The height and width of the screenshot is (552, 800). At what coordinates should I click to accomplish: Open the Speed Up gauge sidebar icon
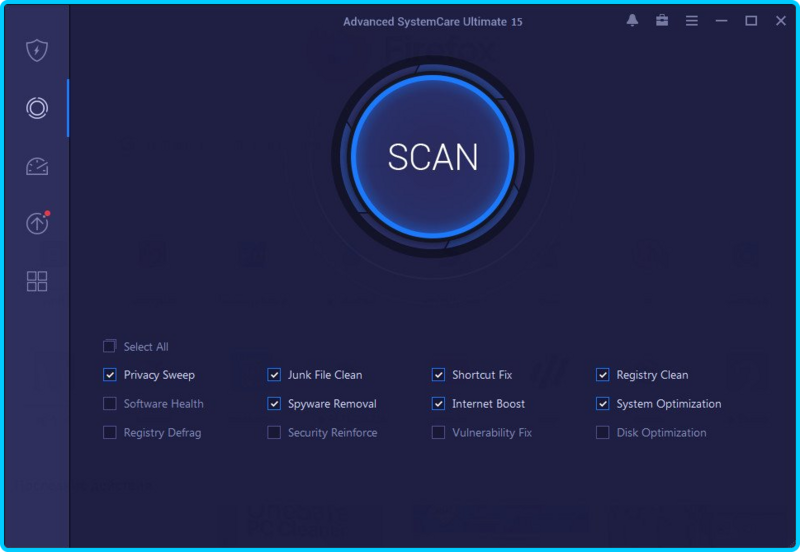click(37, 166)
